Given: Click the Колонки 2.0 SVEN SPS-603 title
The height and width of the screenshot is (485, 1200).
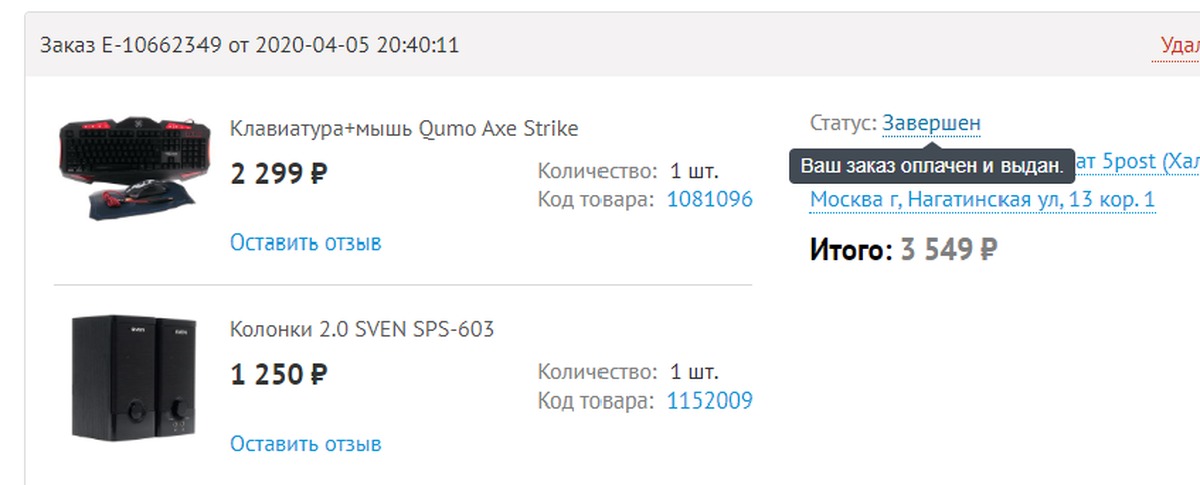Looking at the screenshot, I should pyautogui.click(x=362, y=329).
